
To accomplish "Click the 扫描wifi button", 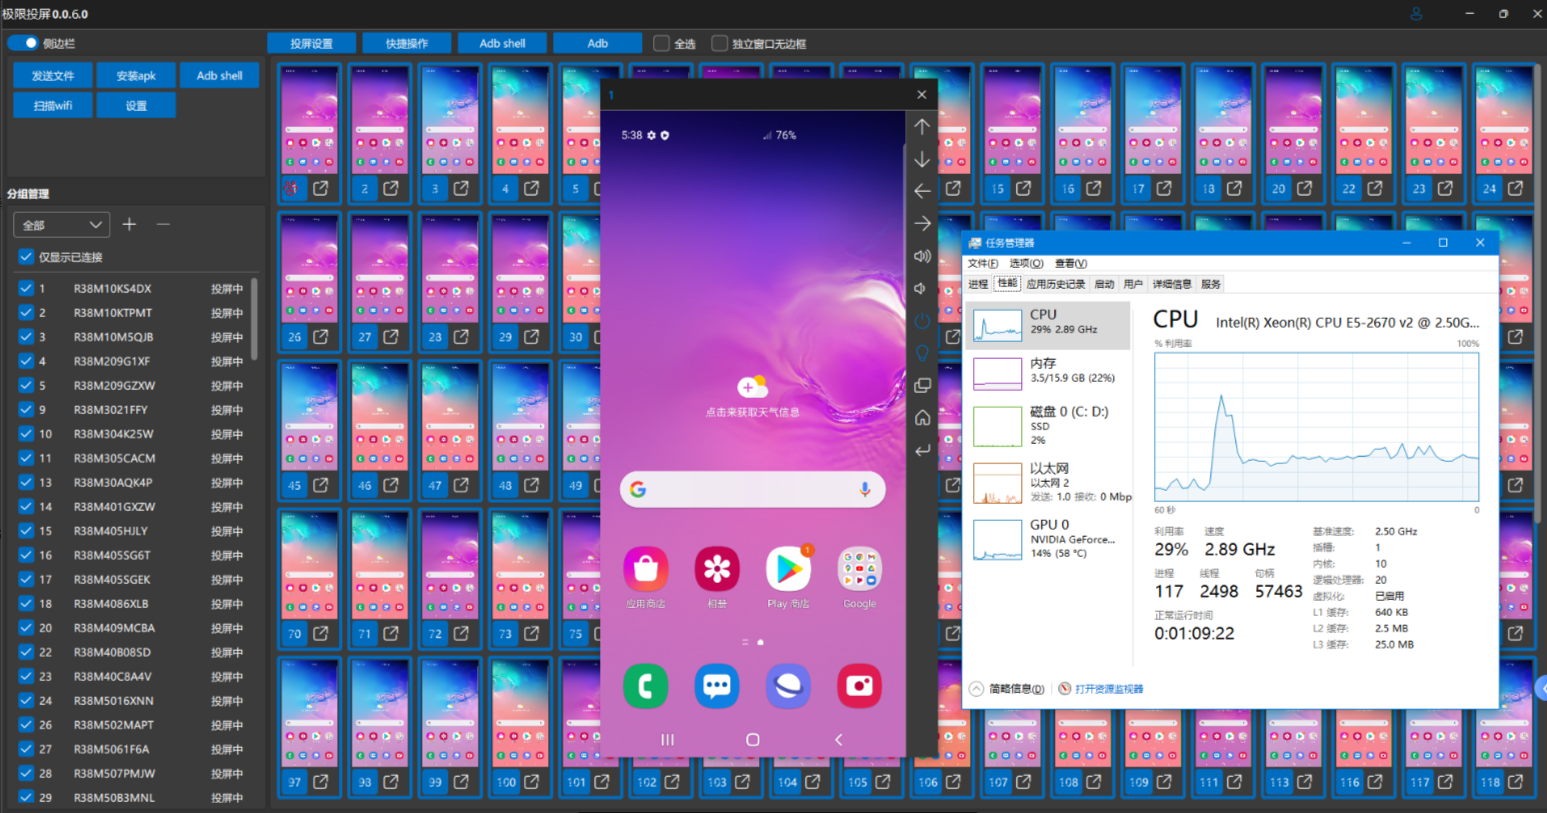I will [52, 104].
